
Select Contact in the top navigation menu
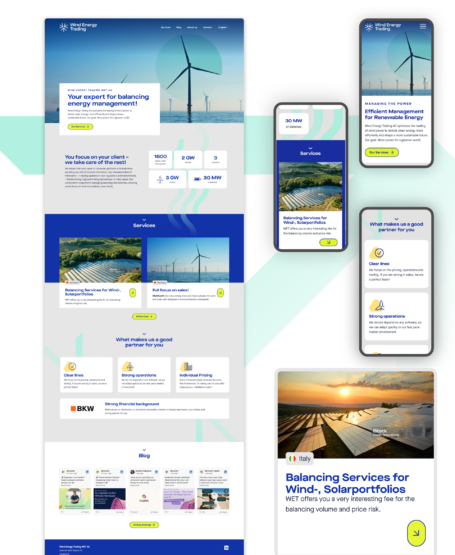[x=207, y=27]
